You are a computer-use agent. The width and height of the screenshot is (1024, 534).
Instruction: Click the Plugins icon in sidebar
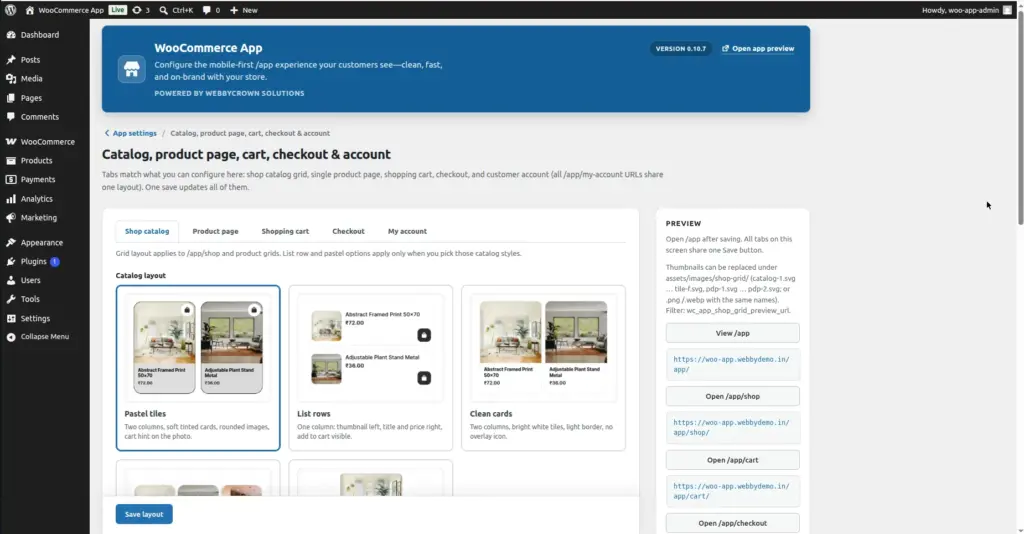coord(11,261)
